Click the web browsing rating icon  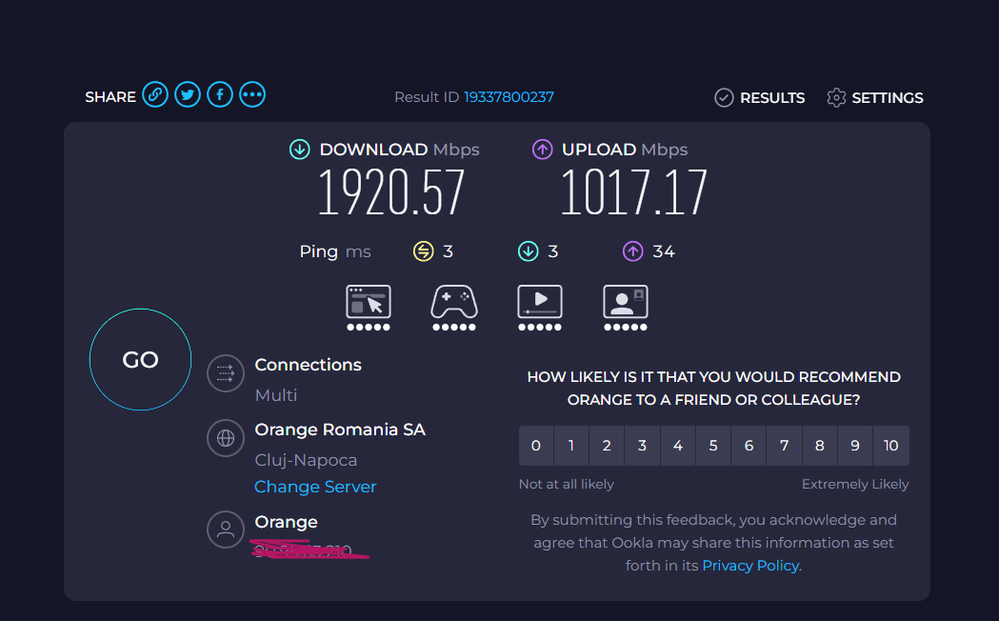pos(368,308)
